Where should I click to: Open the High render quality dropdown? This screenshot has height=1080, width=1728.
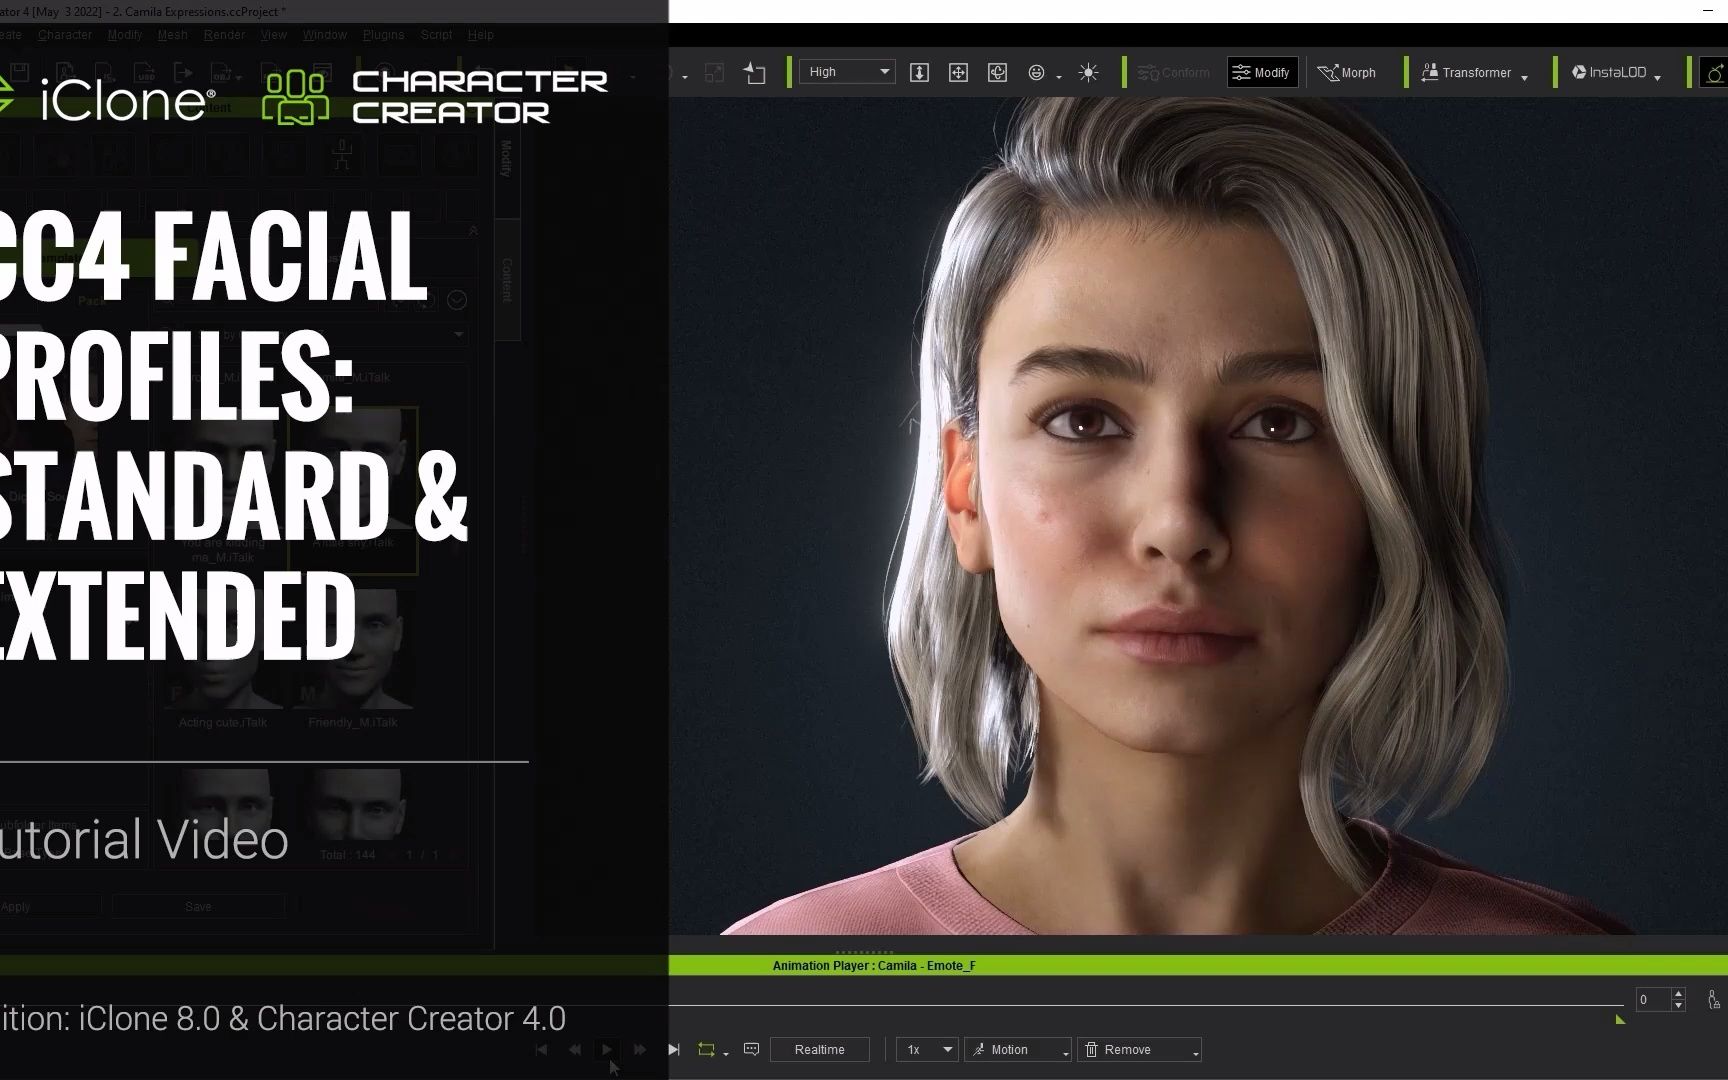[846, 72]
